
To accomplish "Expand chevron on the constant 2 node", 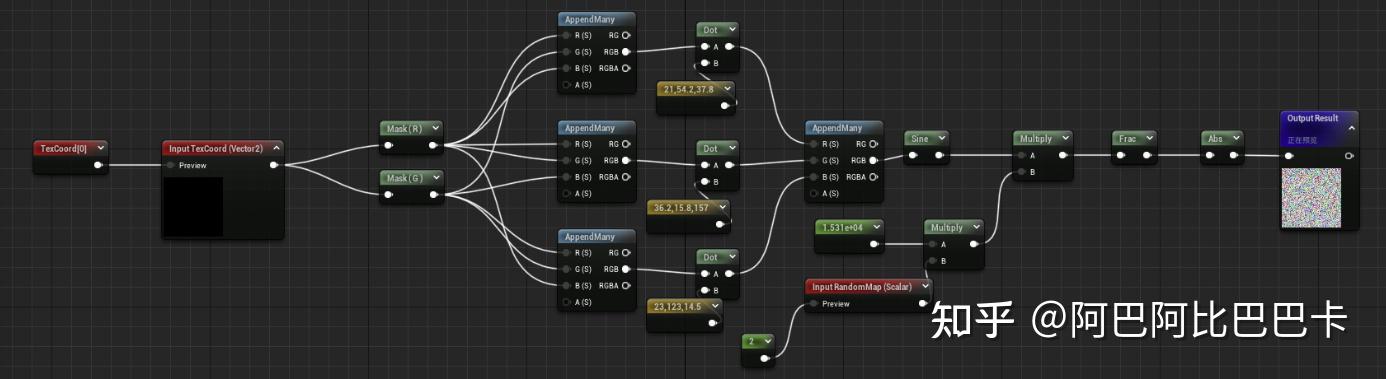I will point(768,340).
